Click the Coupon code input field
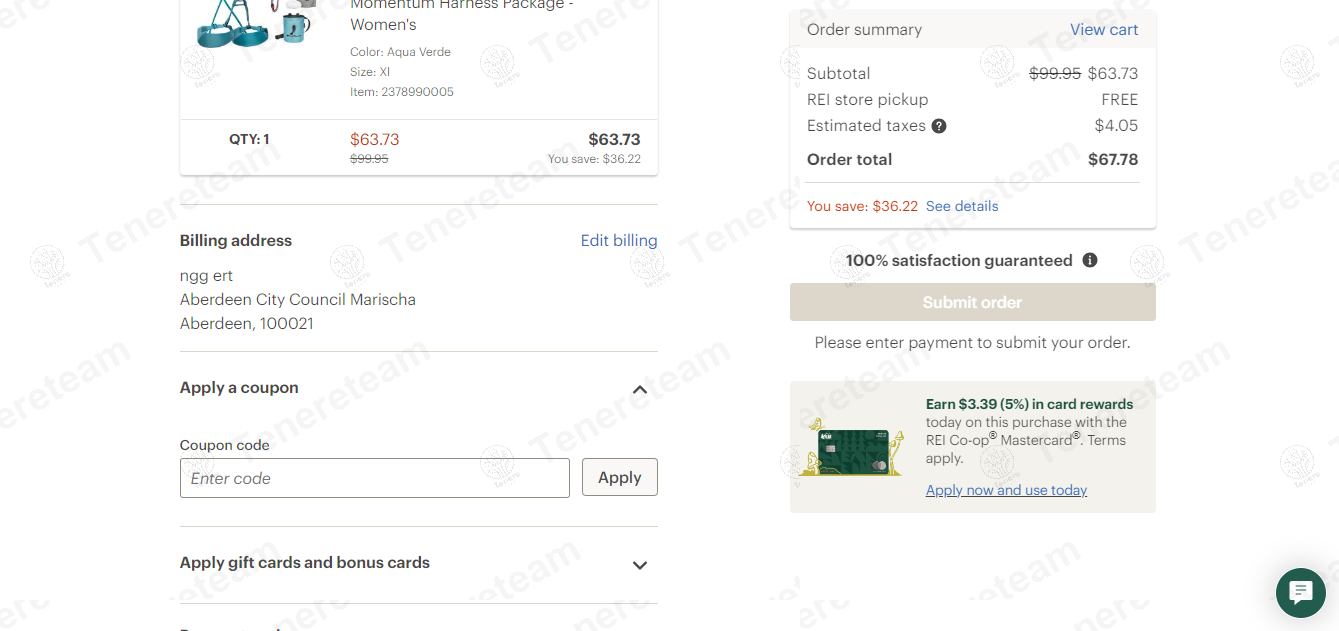 coord(375,478)
